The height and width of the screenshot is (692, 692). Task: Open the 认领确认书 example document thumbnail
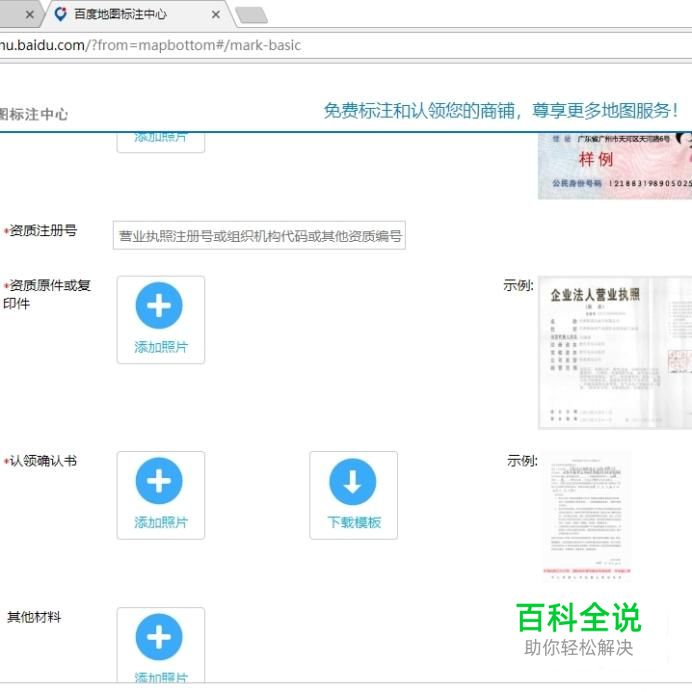586,516
